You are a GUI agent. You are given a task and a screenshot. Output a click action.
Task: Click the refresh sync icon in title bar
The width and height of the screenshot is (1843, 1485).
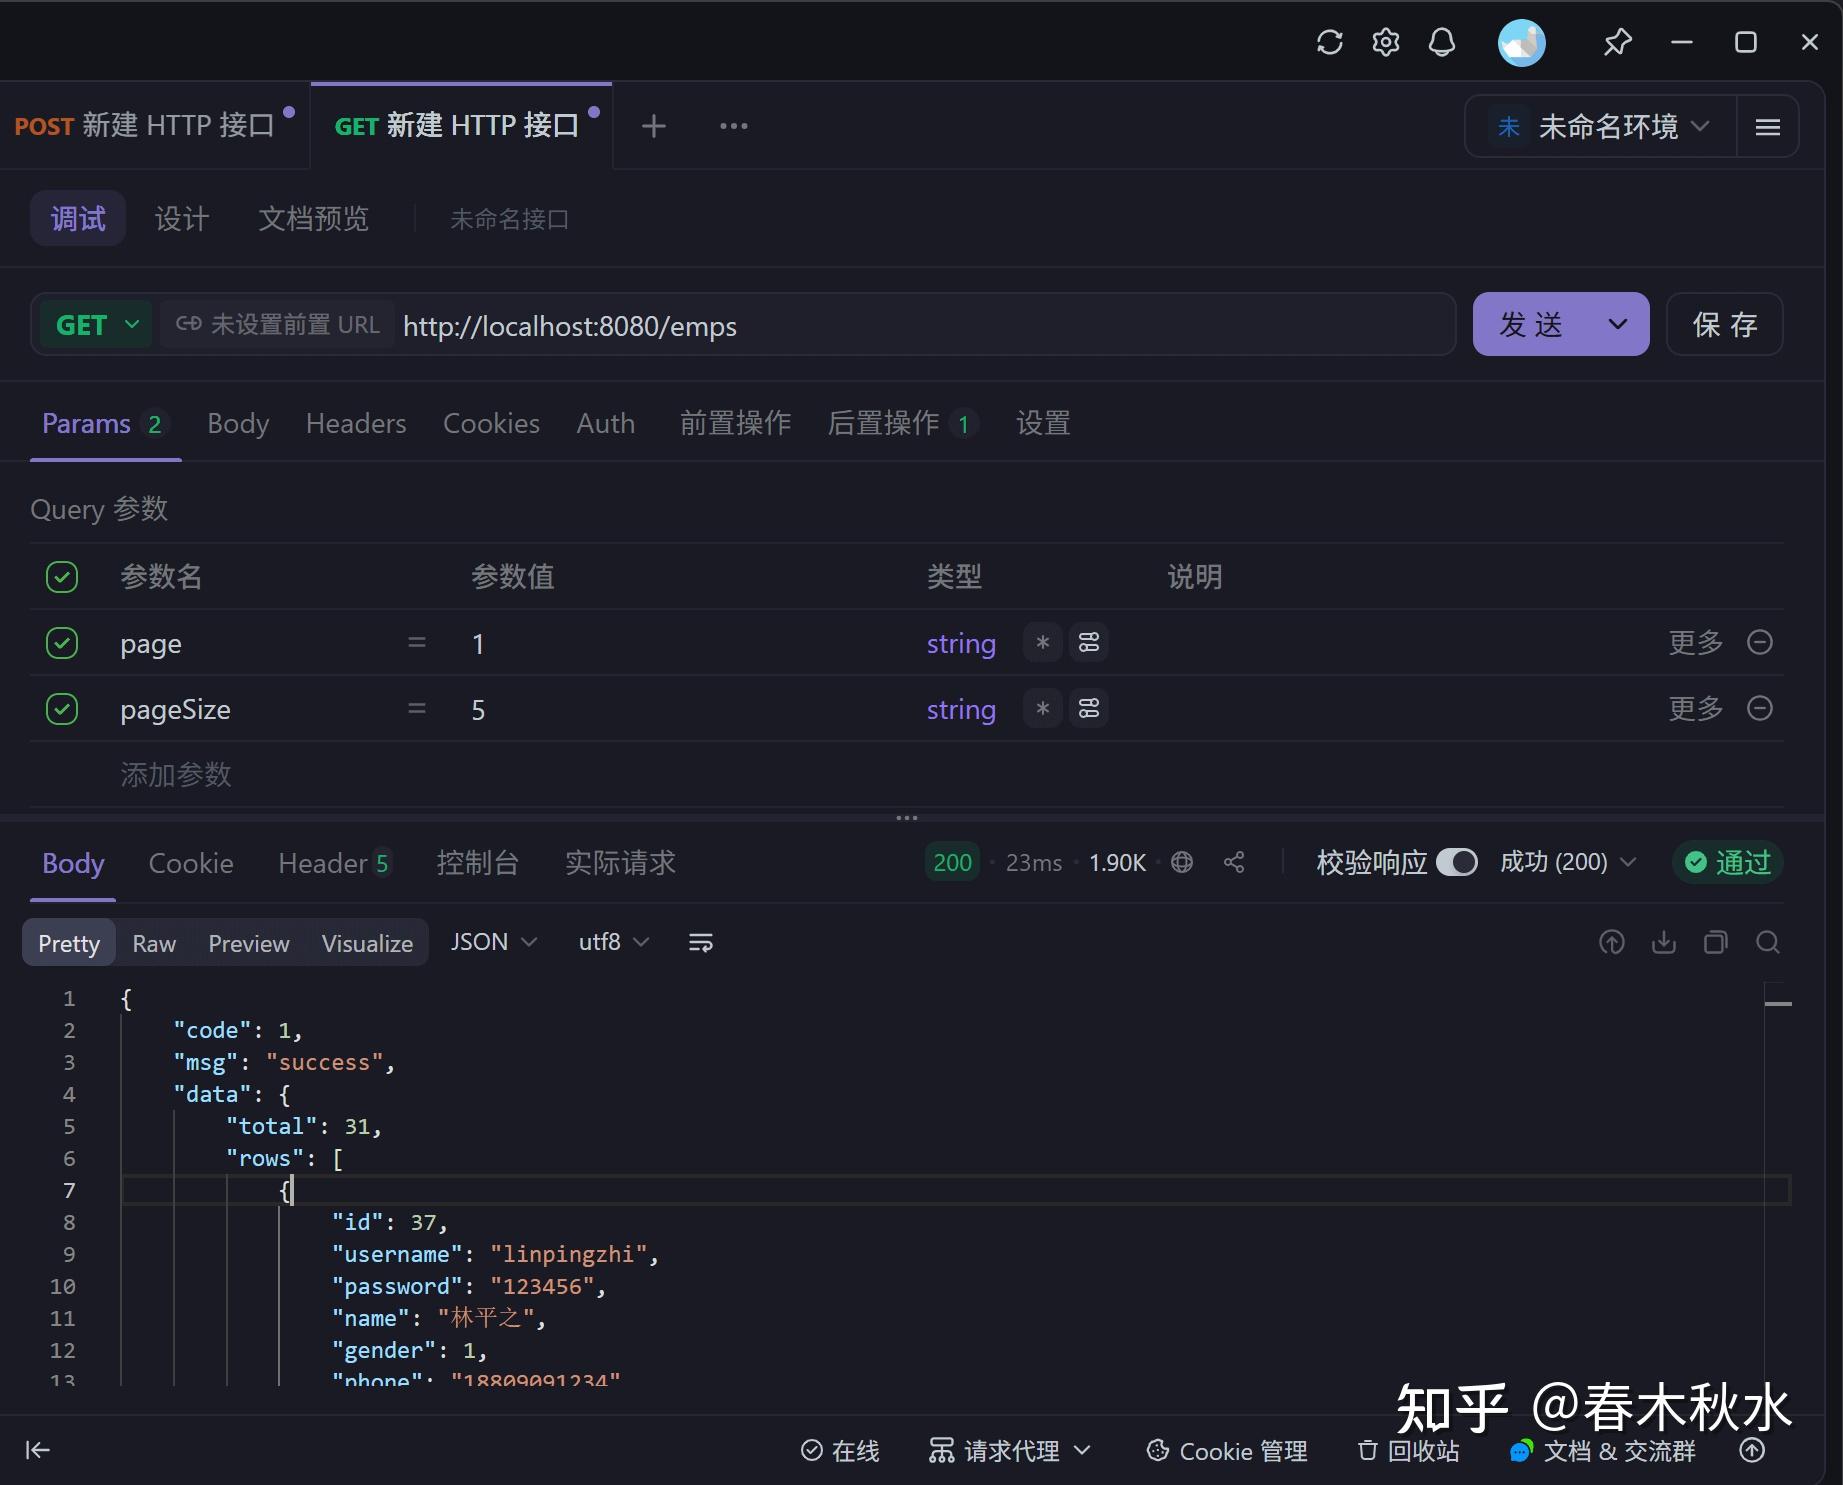point(1329,42)
